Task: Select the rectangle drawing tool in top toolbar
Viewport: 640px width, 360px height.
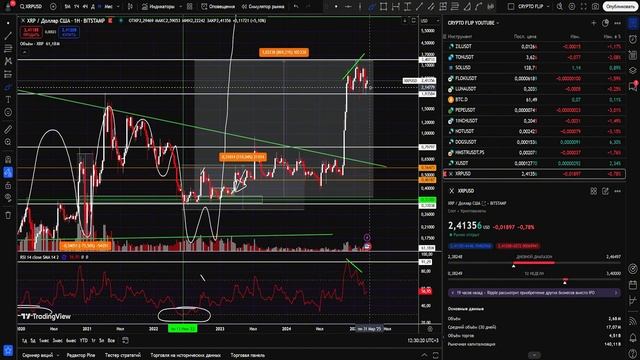Action: (384, 7)
